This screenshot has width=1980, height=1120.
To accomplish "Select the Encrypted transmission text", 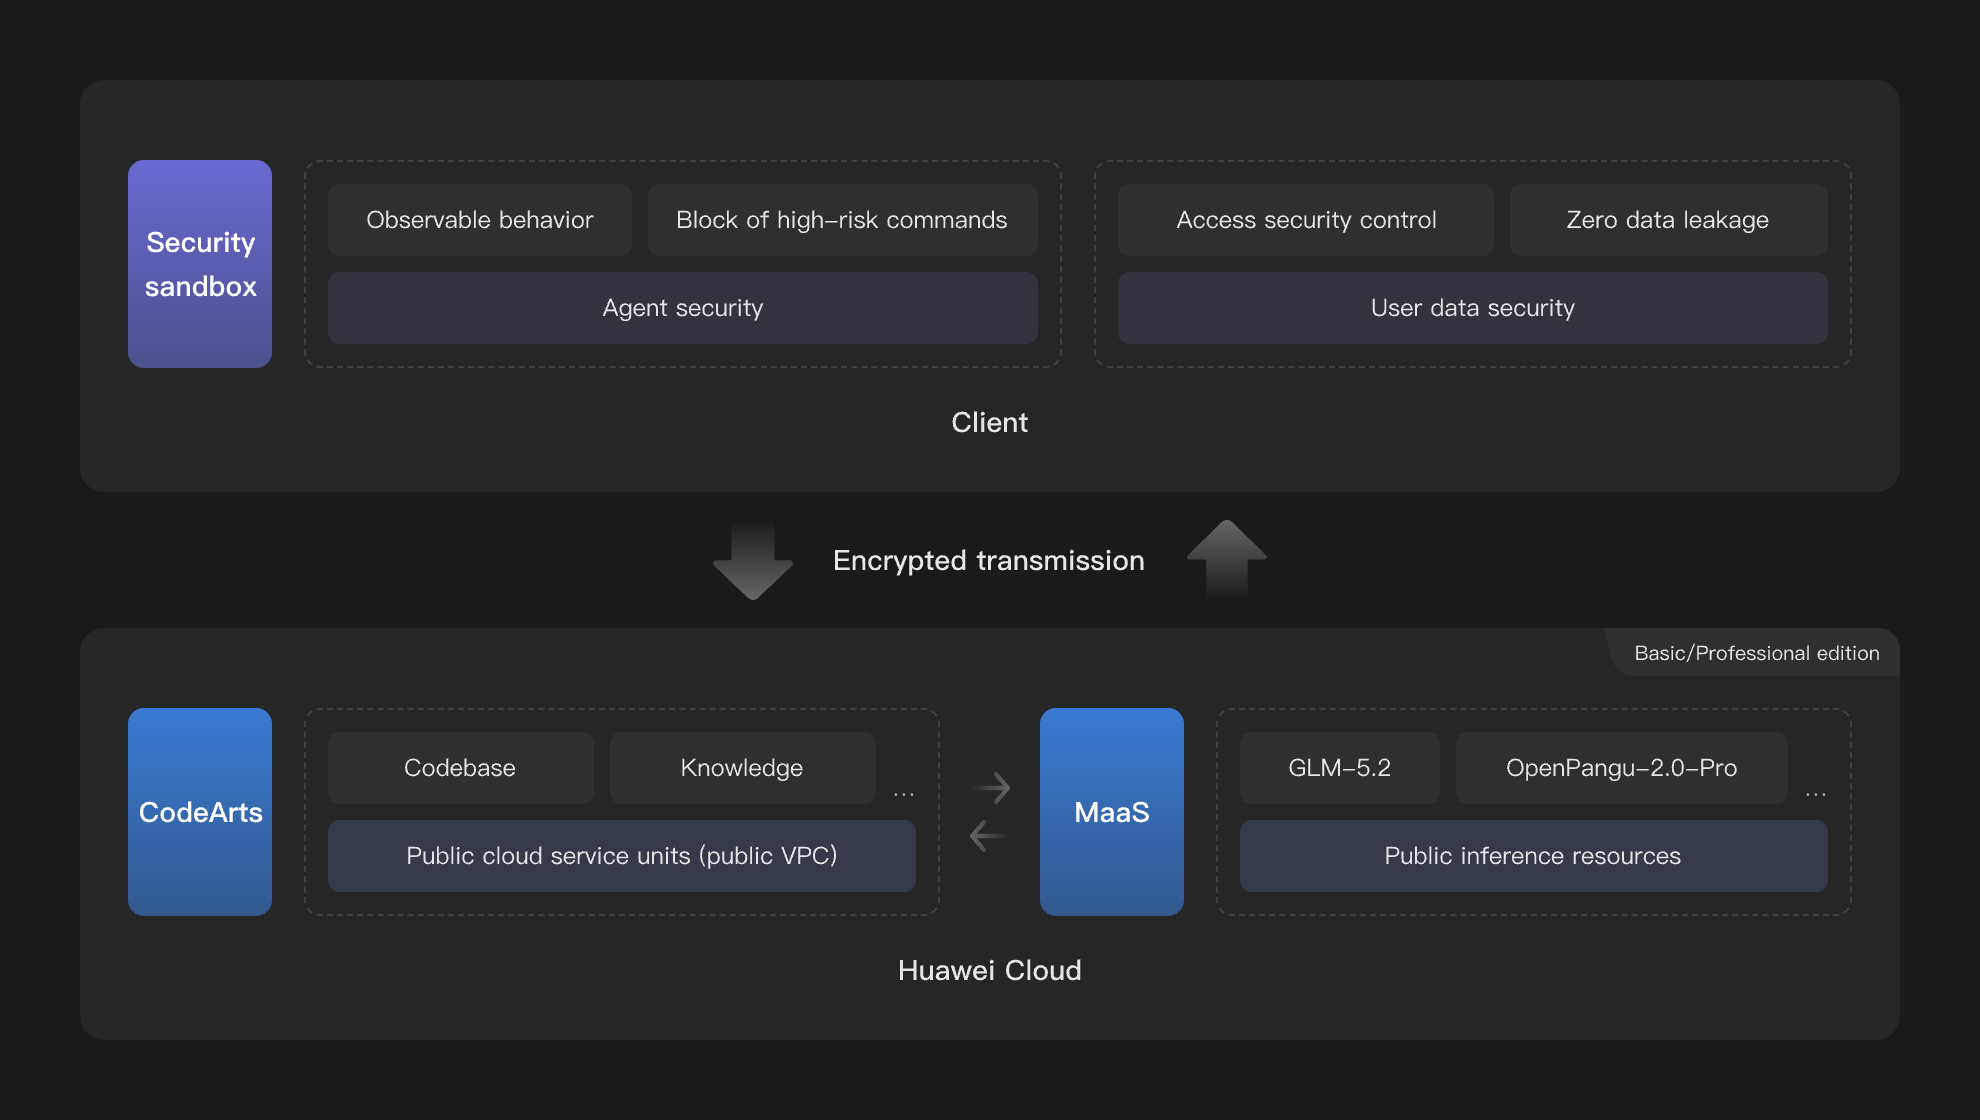I will tap(989, 561).
